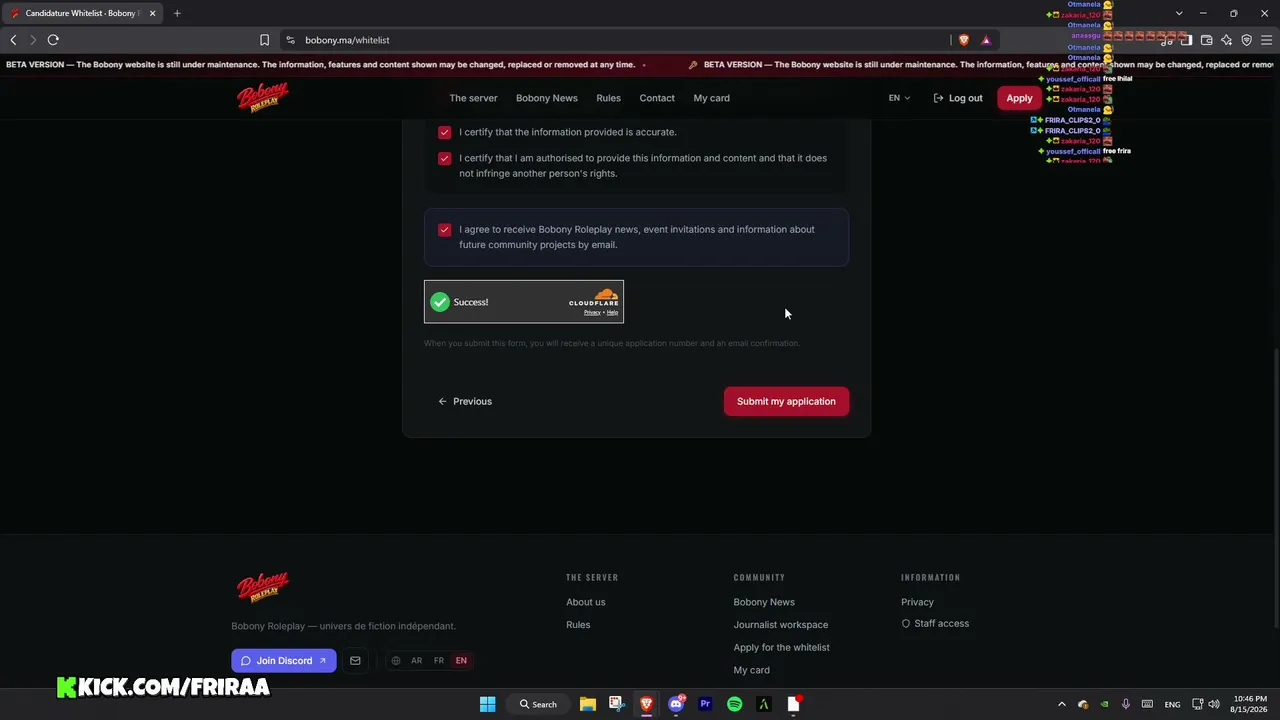The image size is (1280, 720).
Task: Untick the receive news by email checkbox
Action: tap(445, 230)
